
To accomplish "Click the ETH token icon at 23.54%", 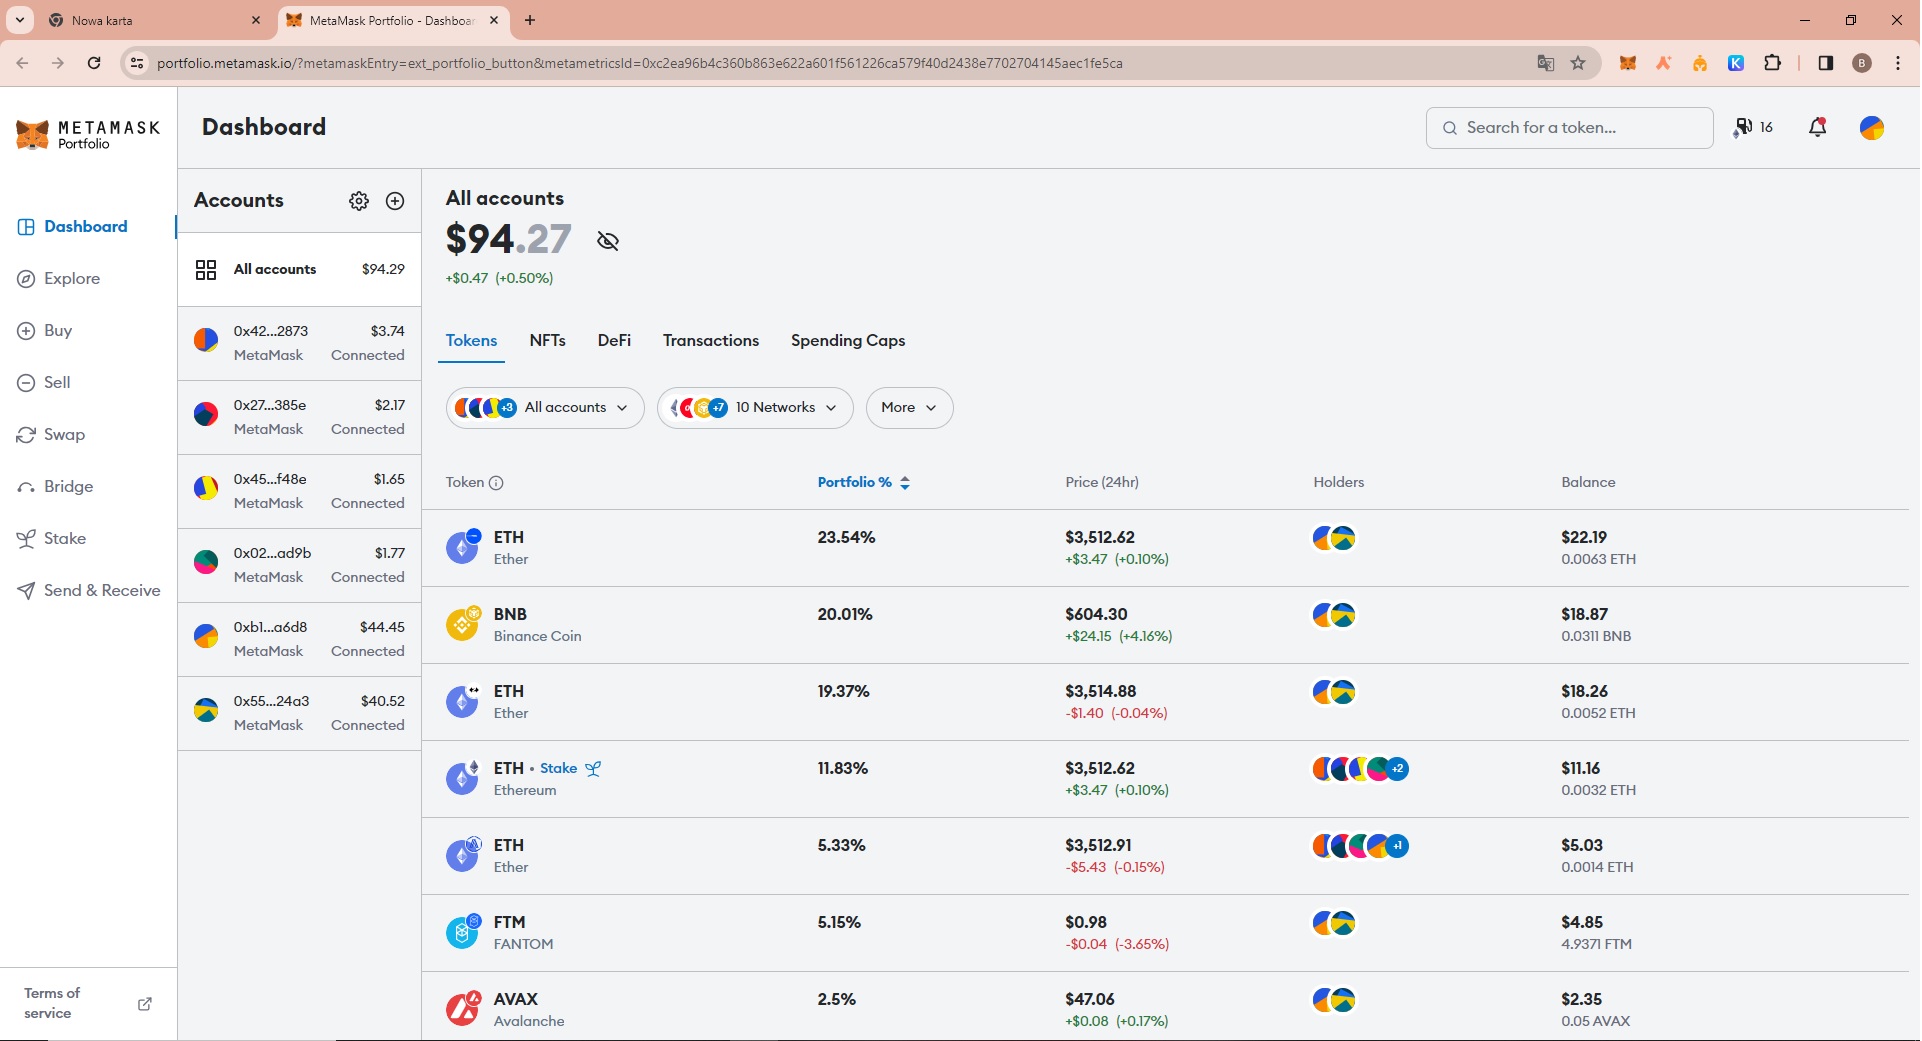I will point(463,547).
